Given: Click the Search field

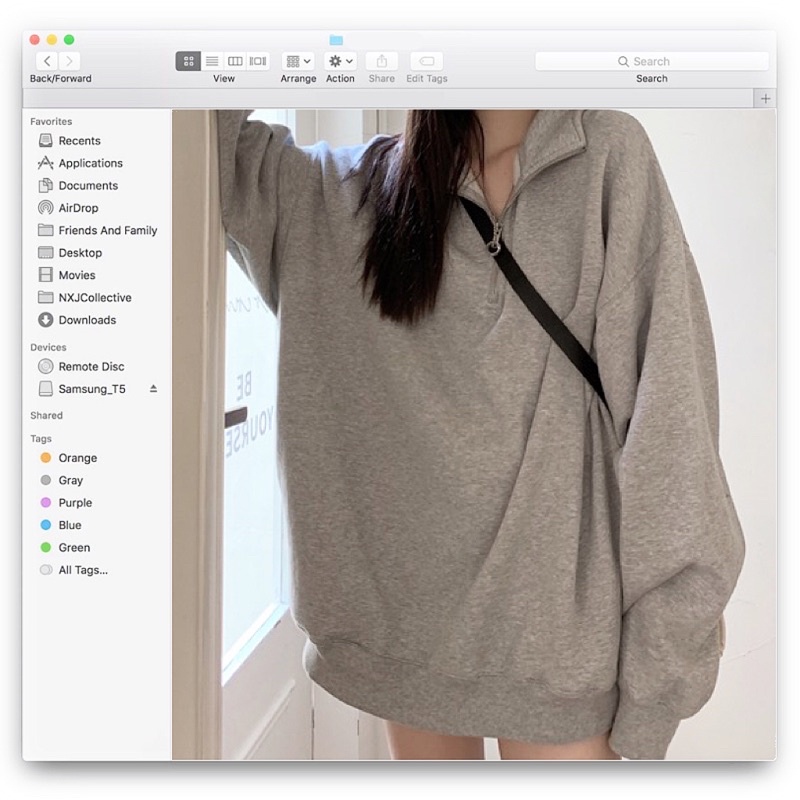Looking at the screenshot, I should point(651,61).
